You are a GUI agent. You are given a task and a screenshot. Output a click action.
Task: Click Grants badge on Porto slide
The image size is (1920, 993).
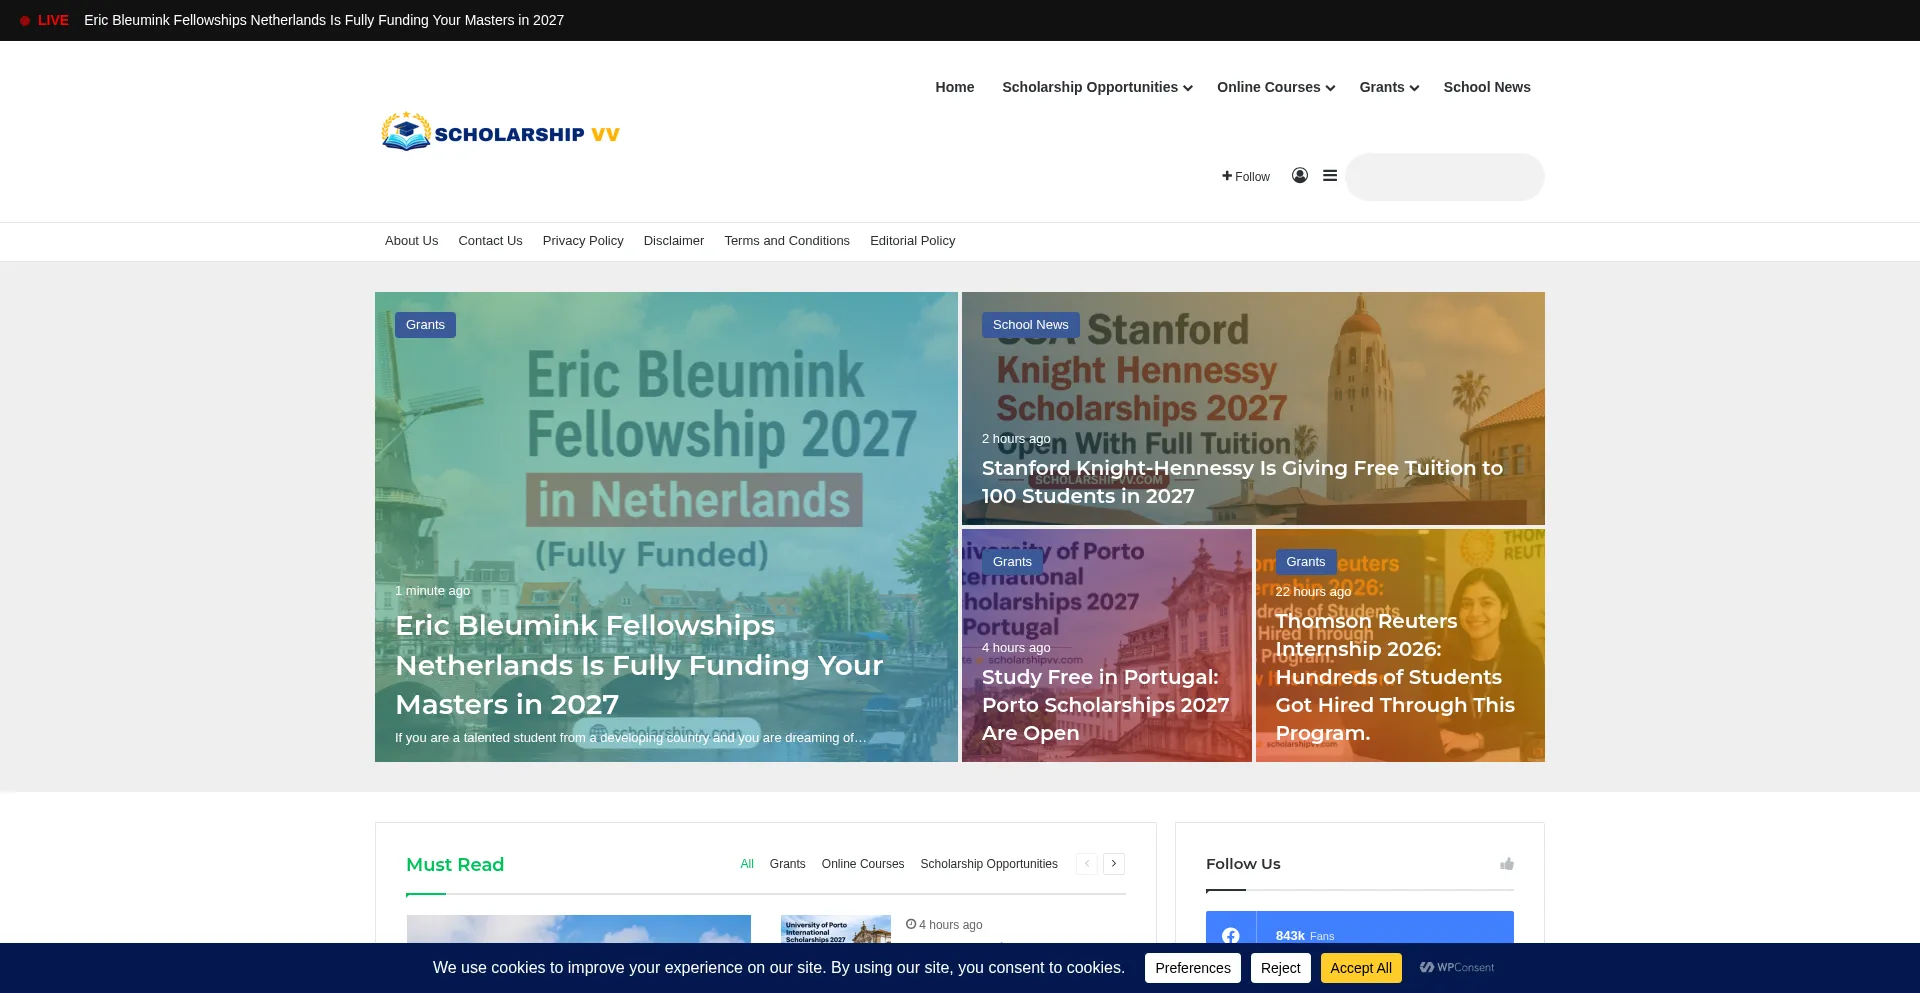1012,562
